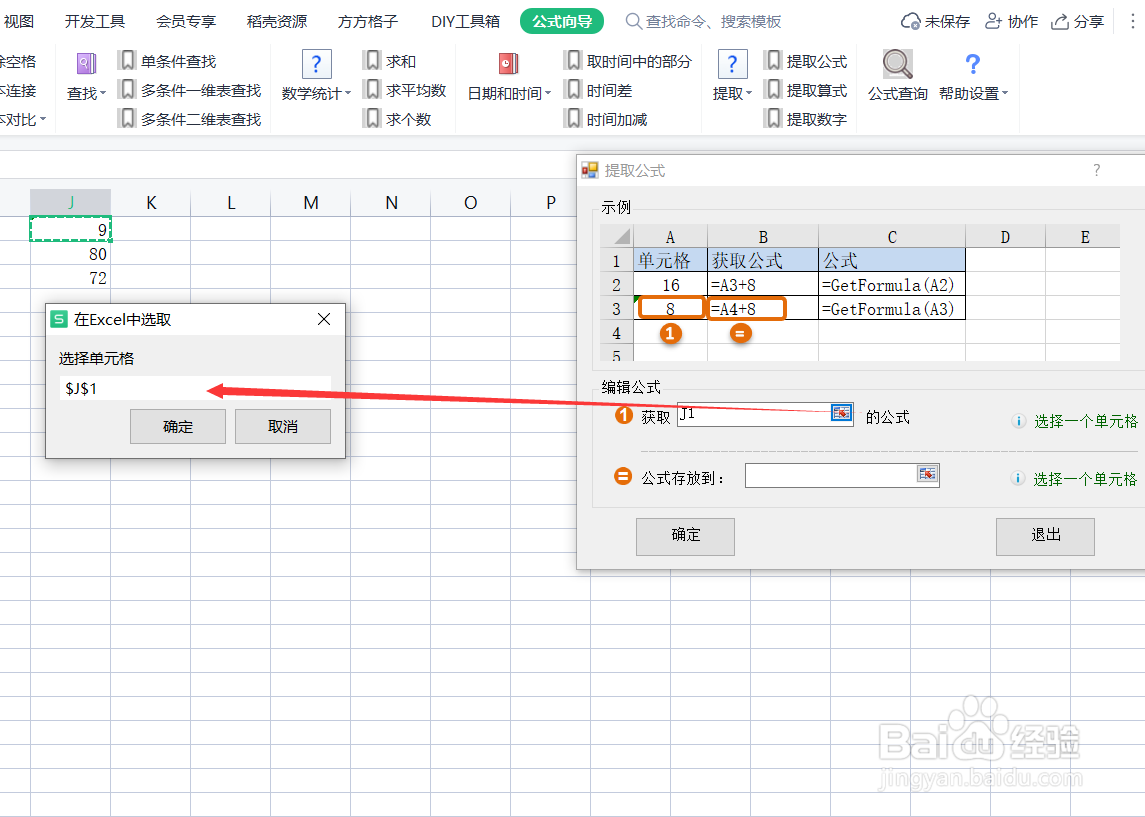Viewport: 1145px width, 817px height.
Task: Open the 查找 lookup tool icon
Action: (86, 64)
